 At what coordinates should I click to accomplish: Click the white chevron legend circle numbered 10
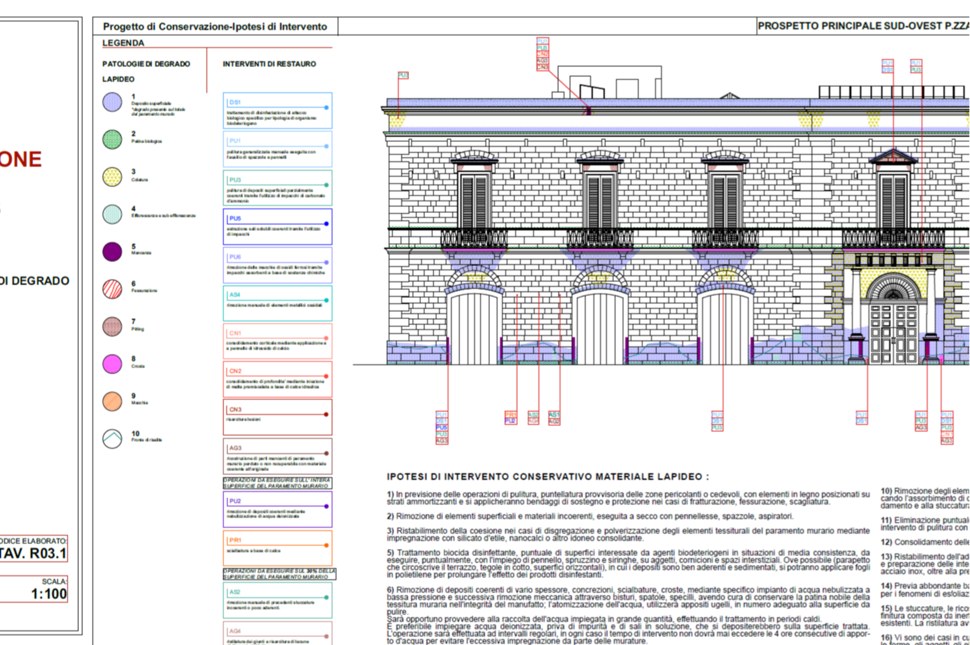pyautogui.click(x=112, y=439)
